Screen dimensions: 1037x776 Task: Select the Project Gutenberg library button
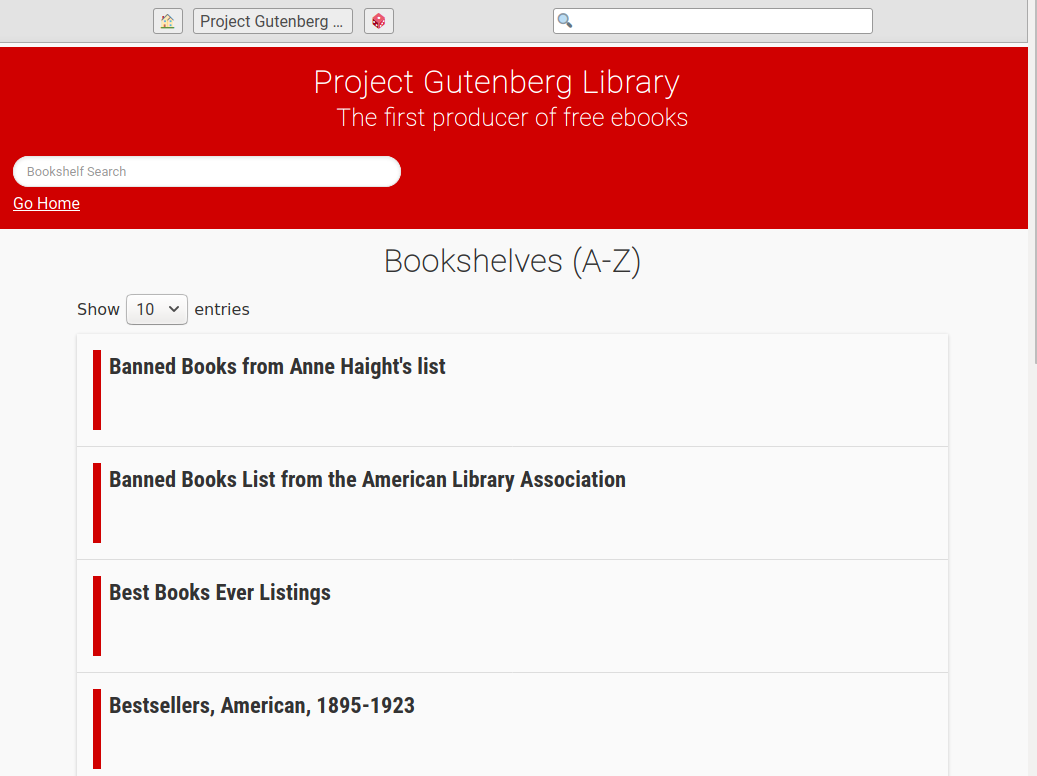[272, 21]
